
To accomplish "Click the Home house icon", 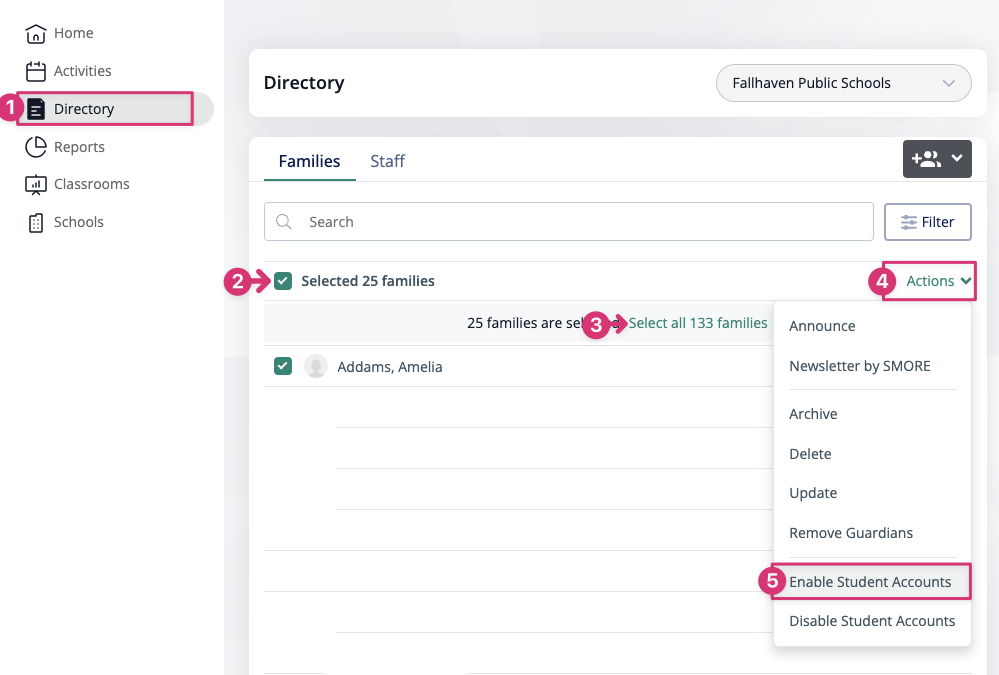I will [36, 34].
